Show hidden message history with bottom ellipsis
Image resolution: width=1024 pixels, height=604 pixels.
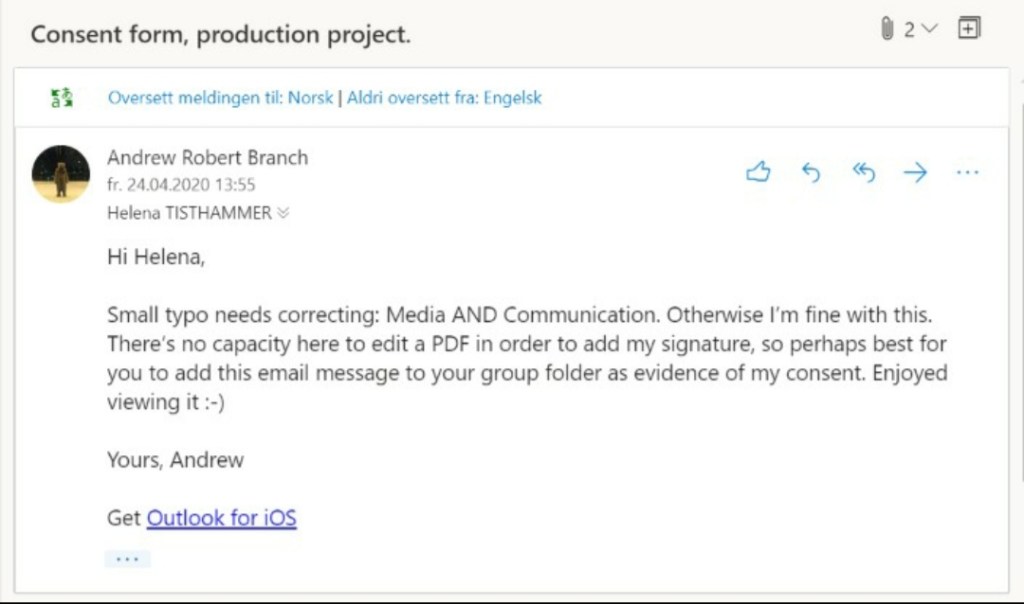coord(127,558)
